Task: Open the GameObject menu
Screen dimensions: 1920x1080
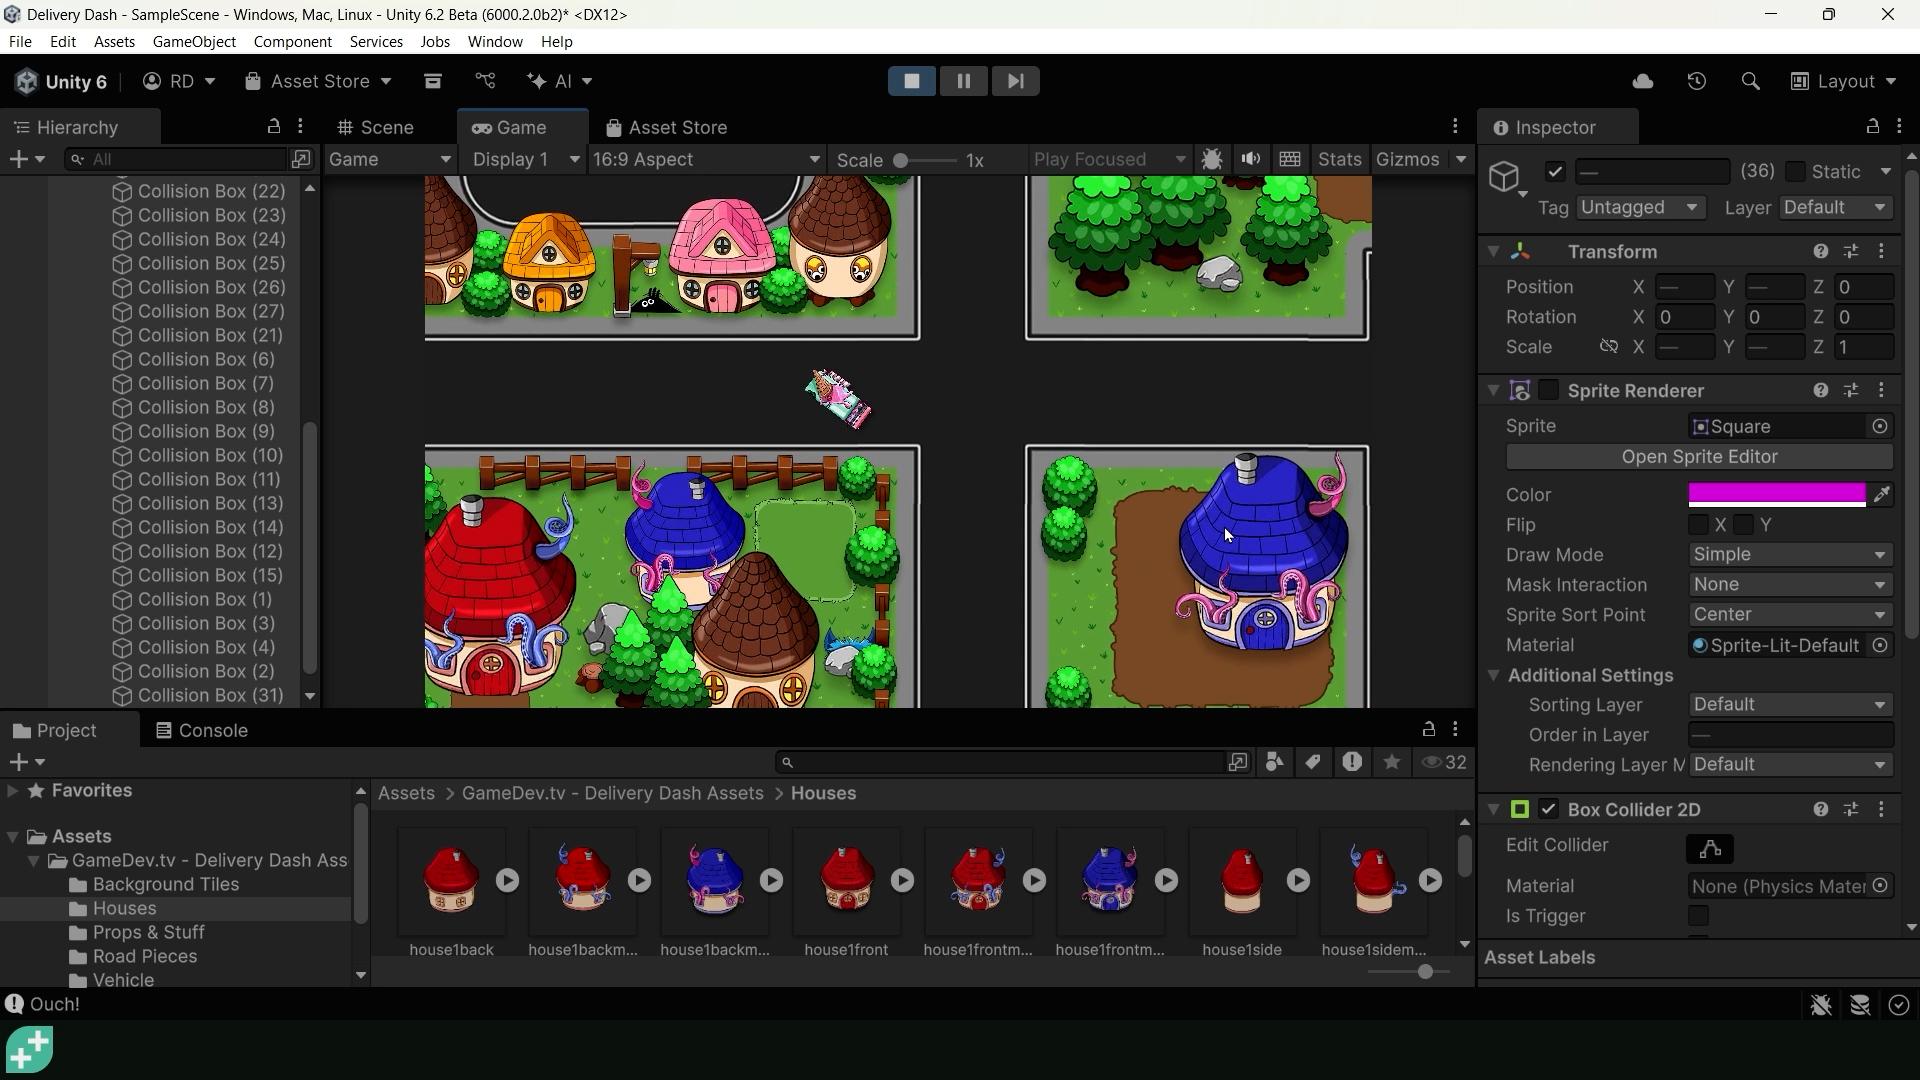Action: [194, 41]
